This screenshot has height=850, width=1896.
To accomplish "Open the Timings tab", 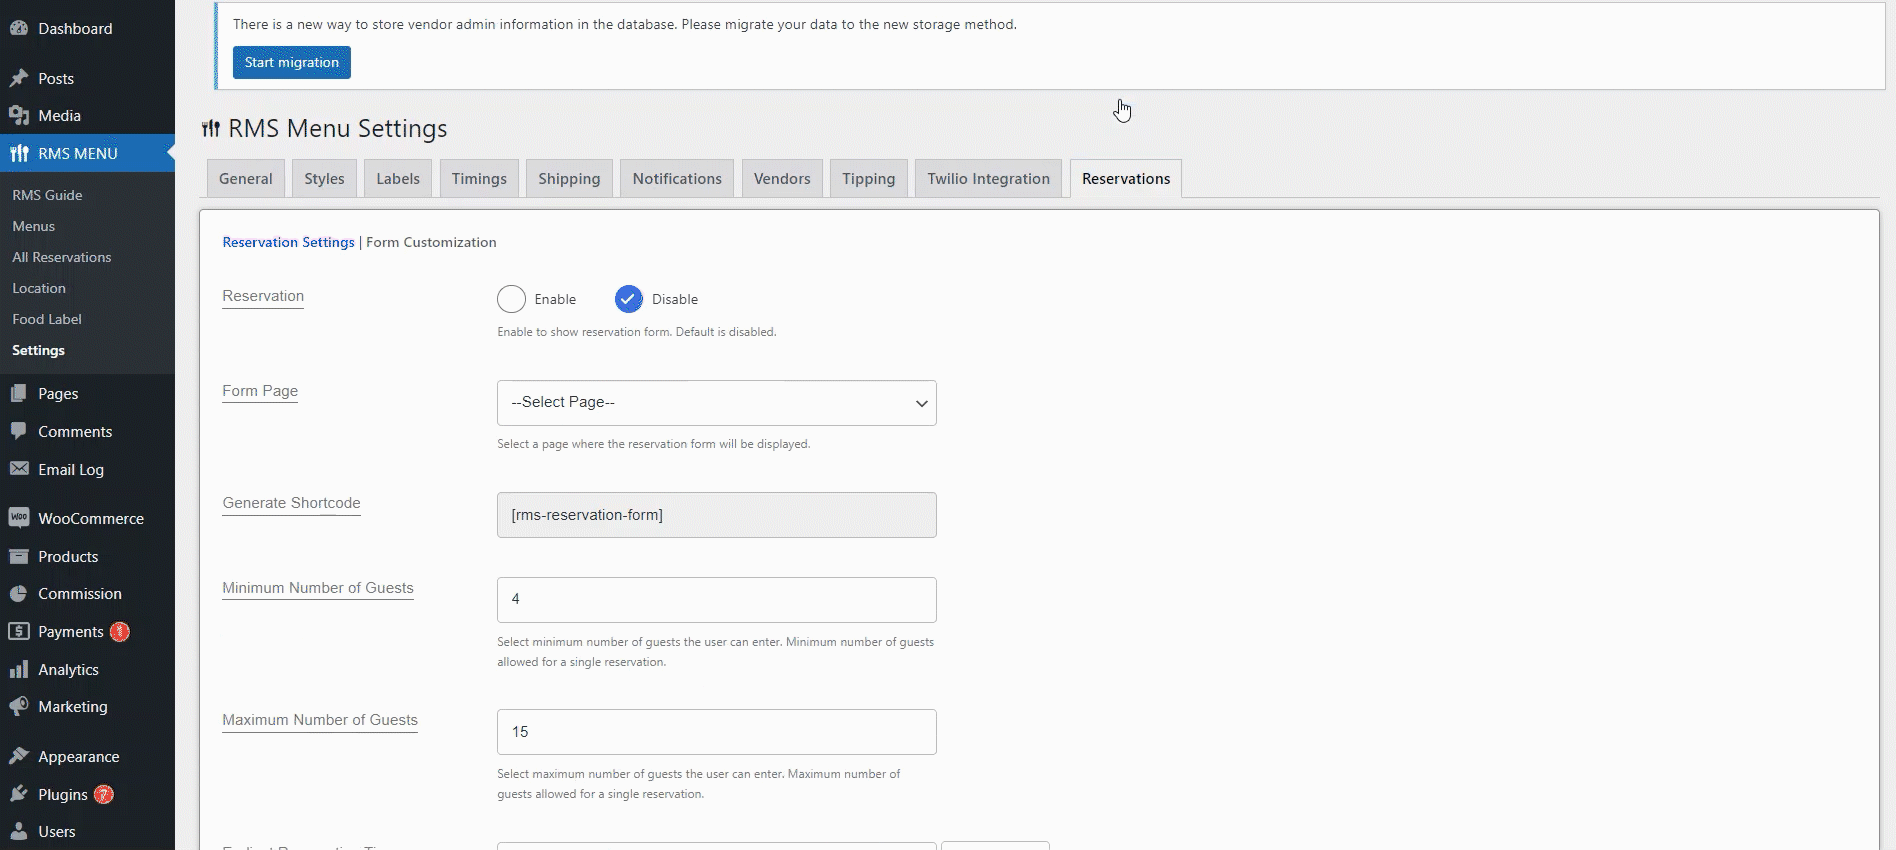I will point(479,179).
